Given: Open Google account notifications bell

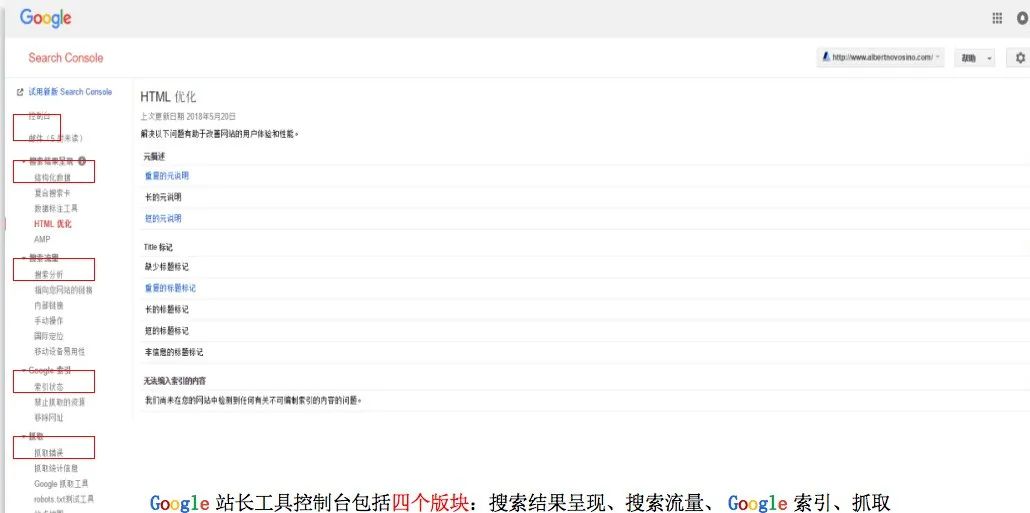Looking at the screenshot, I should tap(1023, 18).
